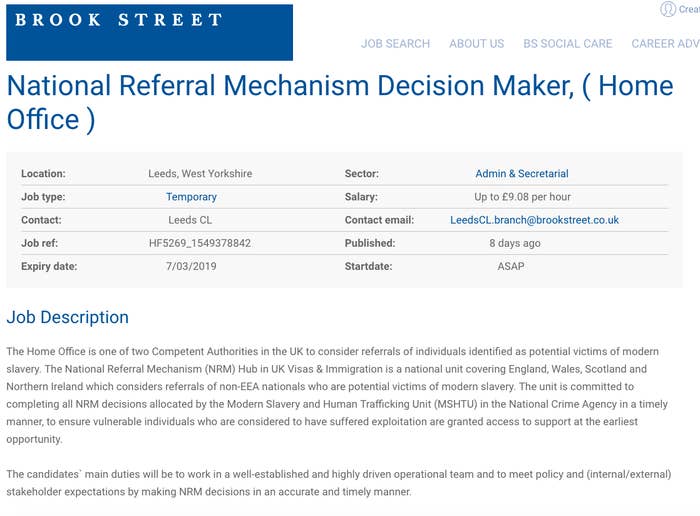The height and width of the screenshot is (516, 700).
Task: Click the salary Up to £9.08 per hour
Action: pos(522,197)
